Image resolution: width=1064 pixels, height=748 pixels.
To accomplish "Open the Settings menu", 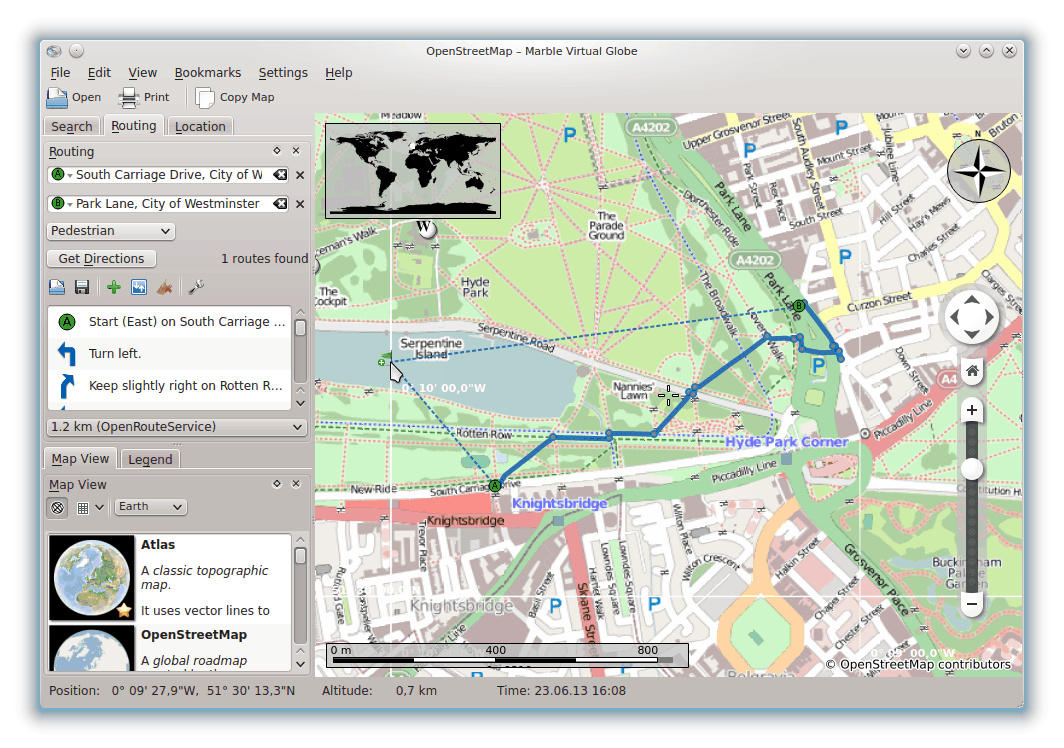I will [x=283, y=73].
